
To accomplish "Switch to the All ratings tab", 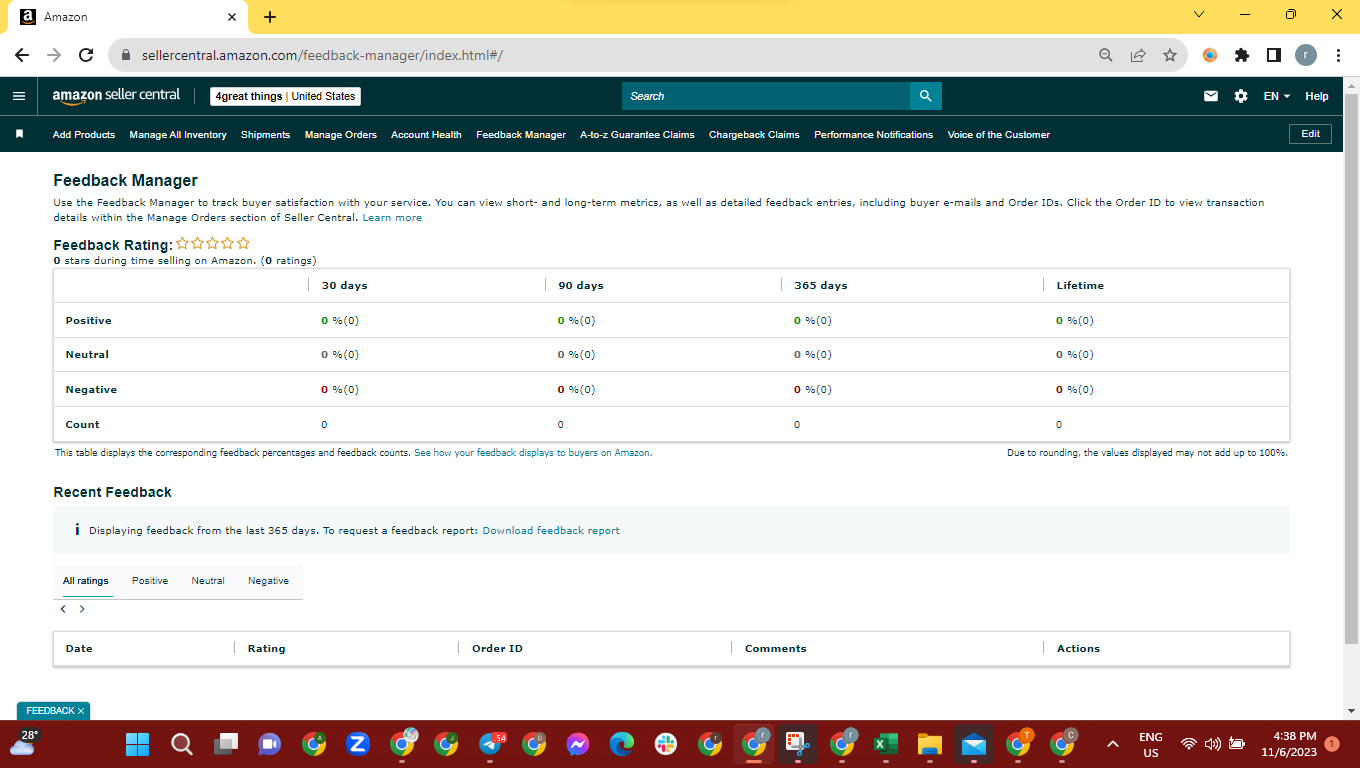I will tap(86, 581).
